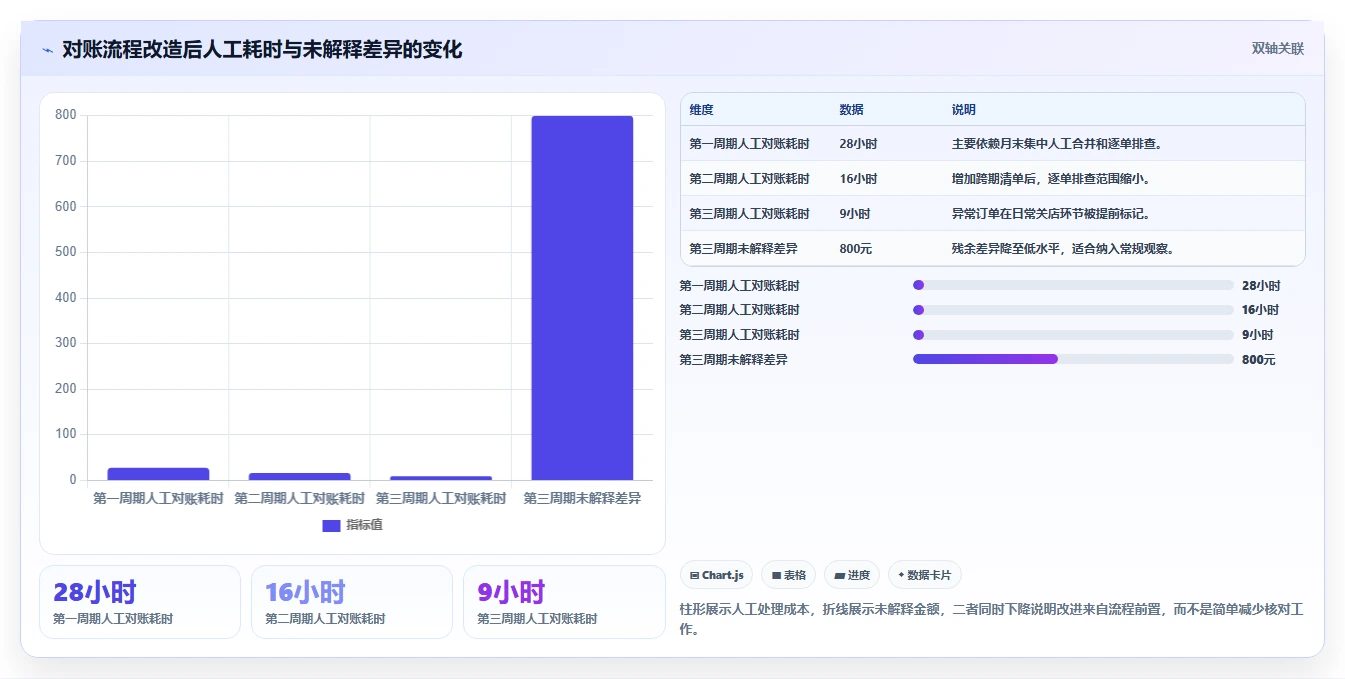This screenshot has width=1345, height=679.
Task: Click the note 异常订单在日常关店环节被提前标记。
Action: 1050,214
